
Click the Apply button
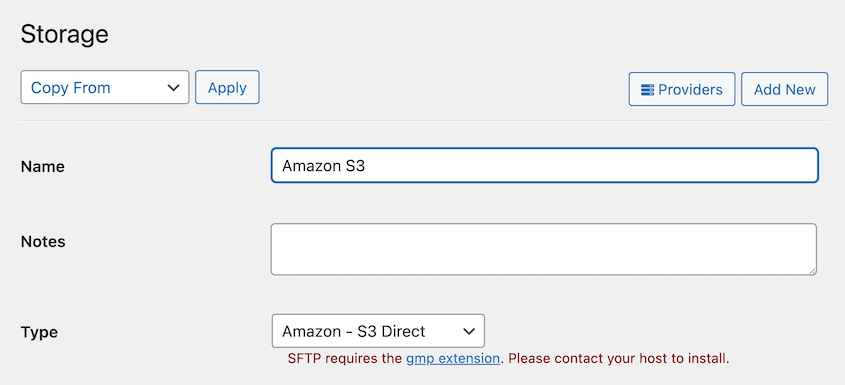[x=227, y=87]
